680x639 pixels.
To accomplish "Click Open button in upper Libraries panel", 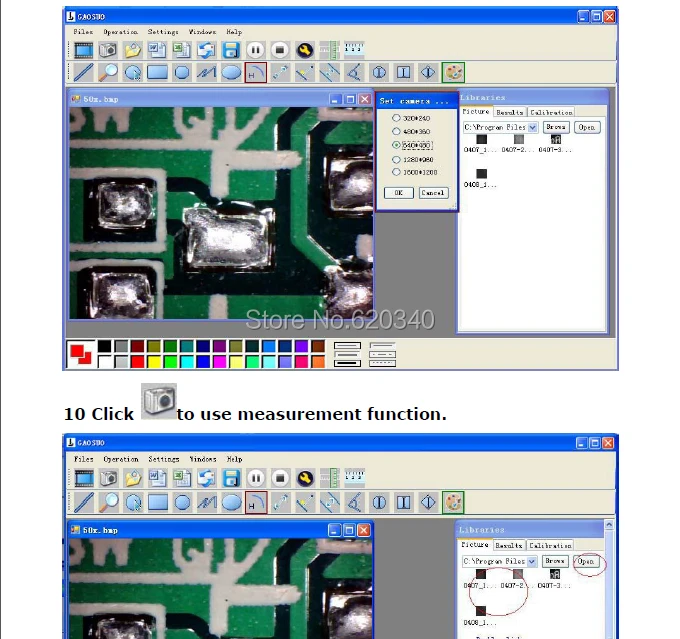I will tap(587, 127).
